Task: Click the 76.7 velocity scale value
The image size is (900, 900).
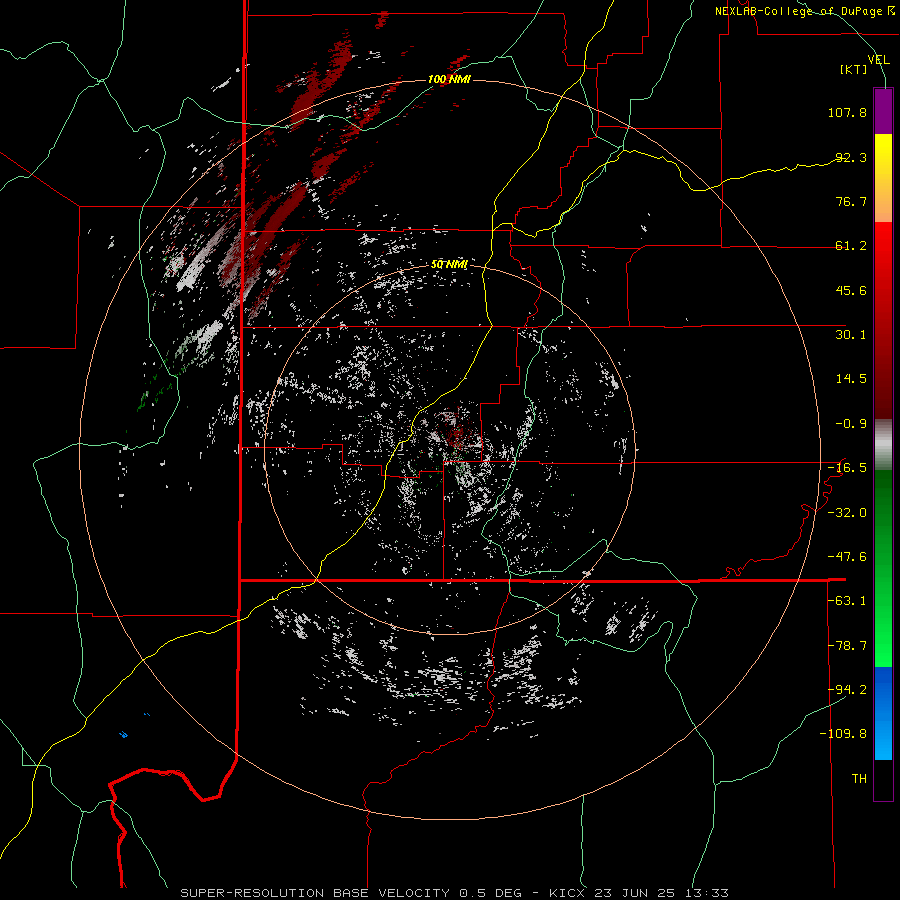Action: [x=851, y=201]
